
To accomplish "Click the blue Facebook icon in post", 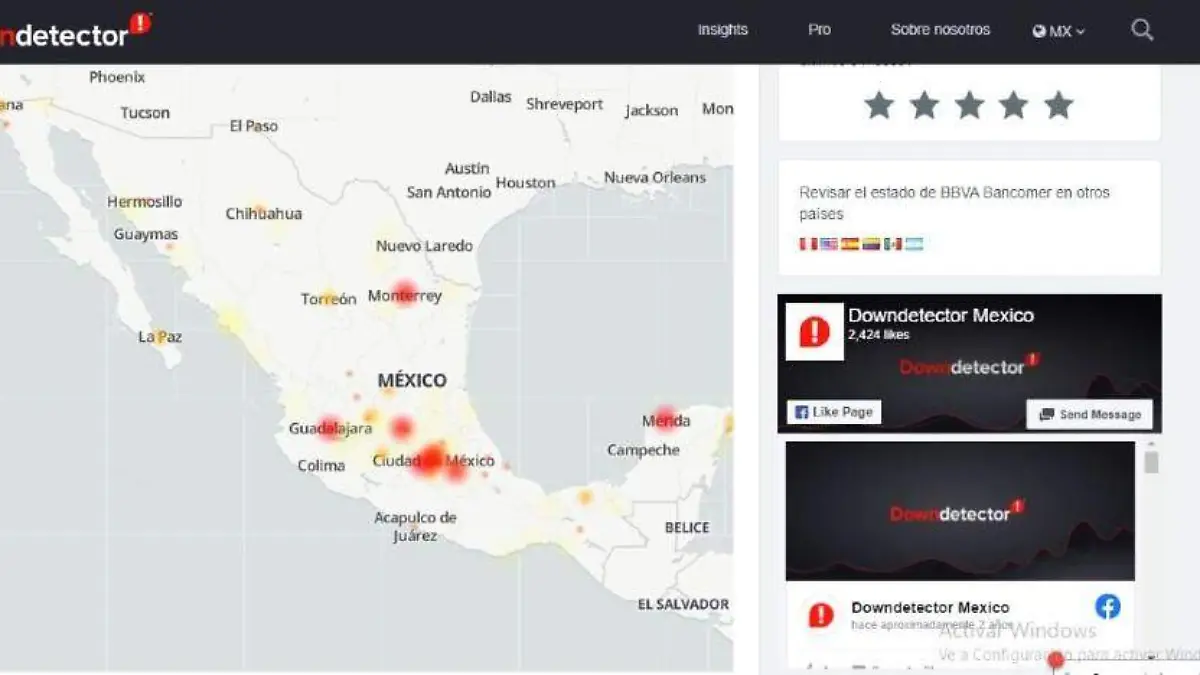I will (1107, 606).
